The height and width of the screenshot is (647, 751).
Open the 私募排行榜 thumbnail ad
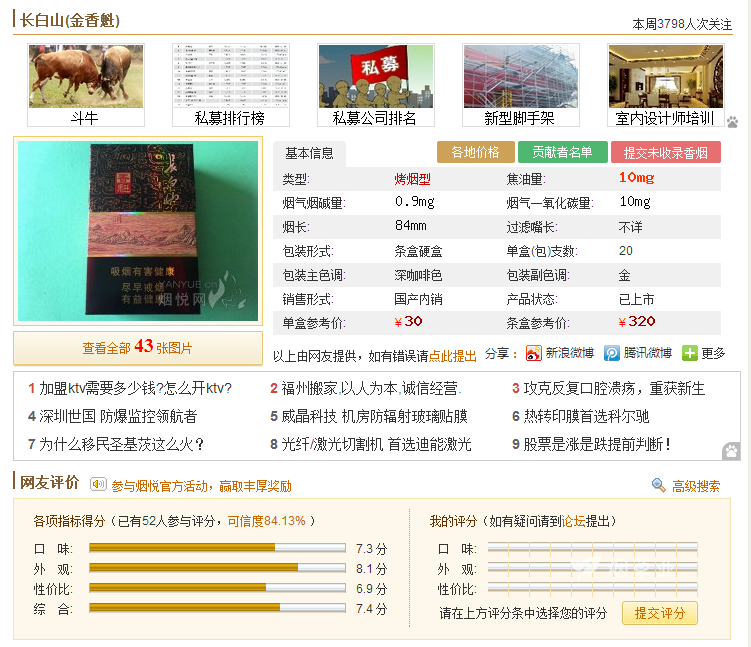point(231,85)
